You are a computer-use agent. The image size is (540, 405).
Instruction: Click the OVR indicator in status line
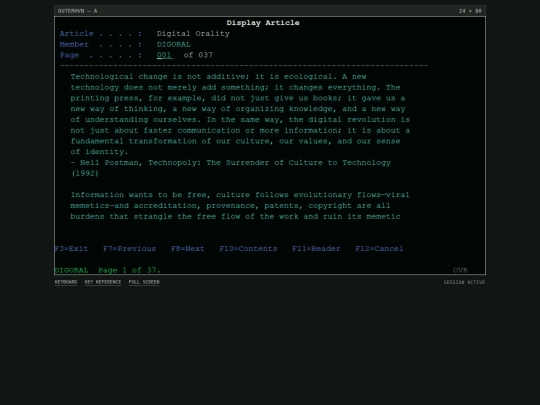coord(460,270)
